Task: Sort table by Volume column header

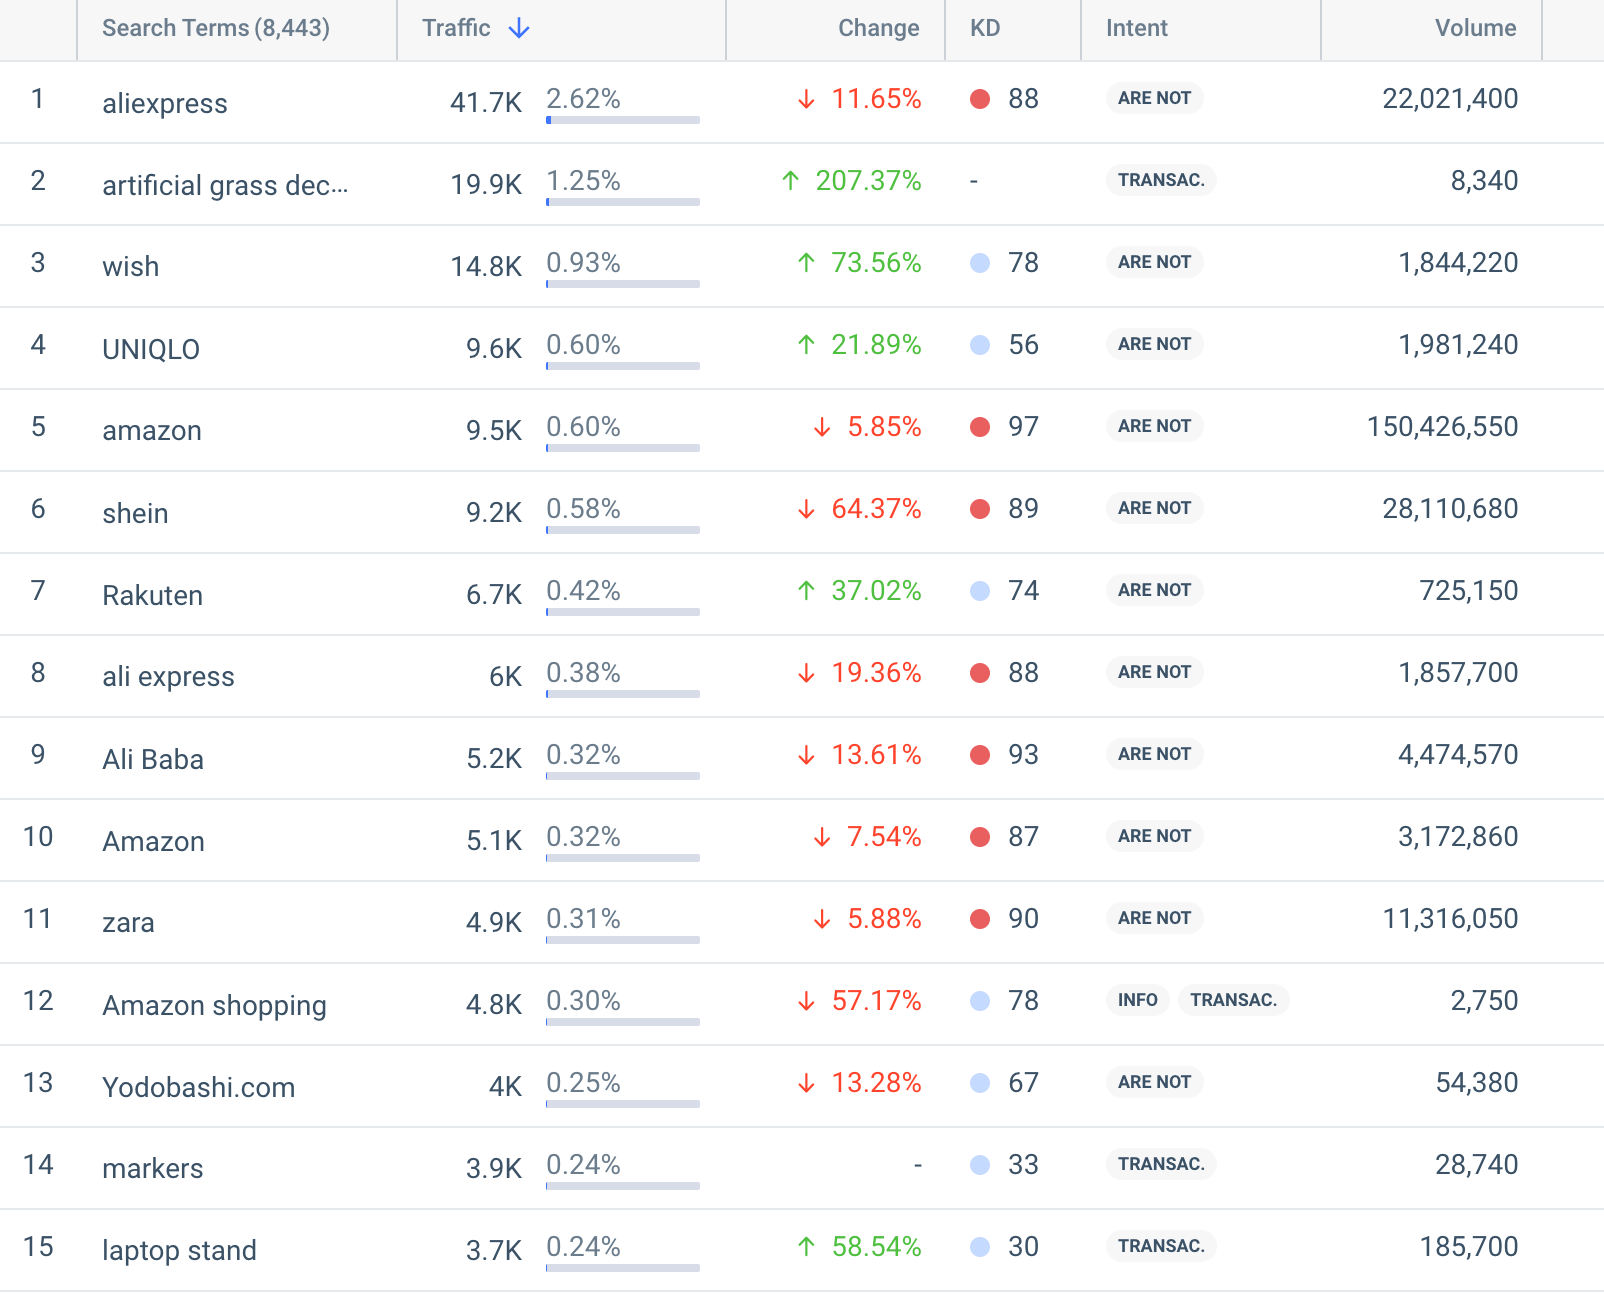Action: pyautogui.click(x=1474, y=28)
